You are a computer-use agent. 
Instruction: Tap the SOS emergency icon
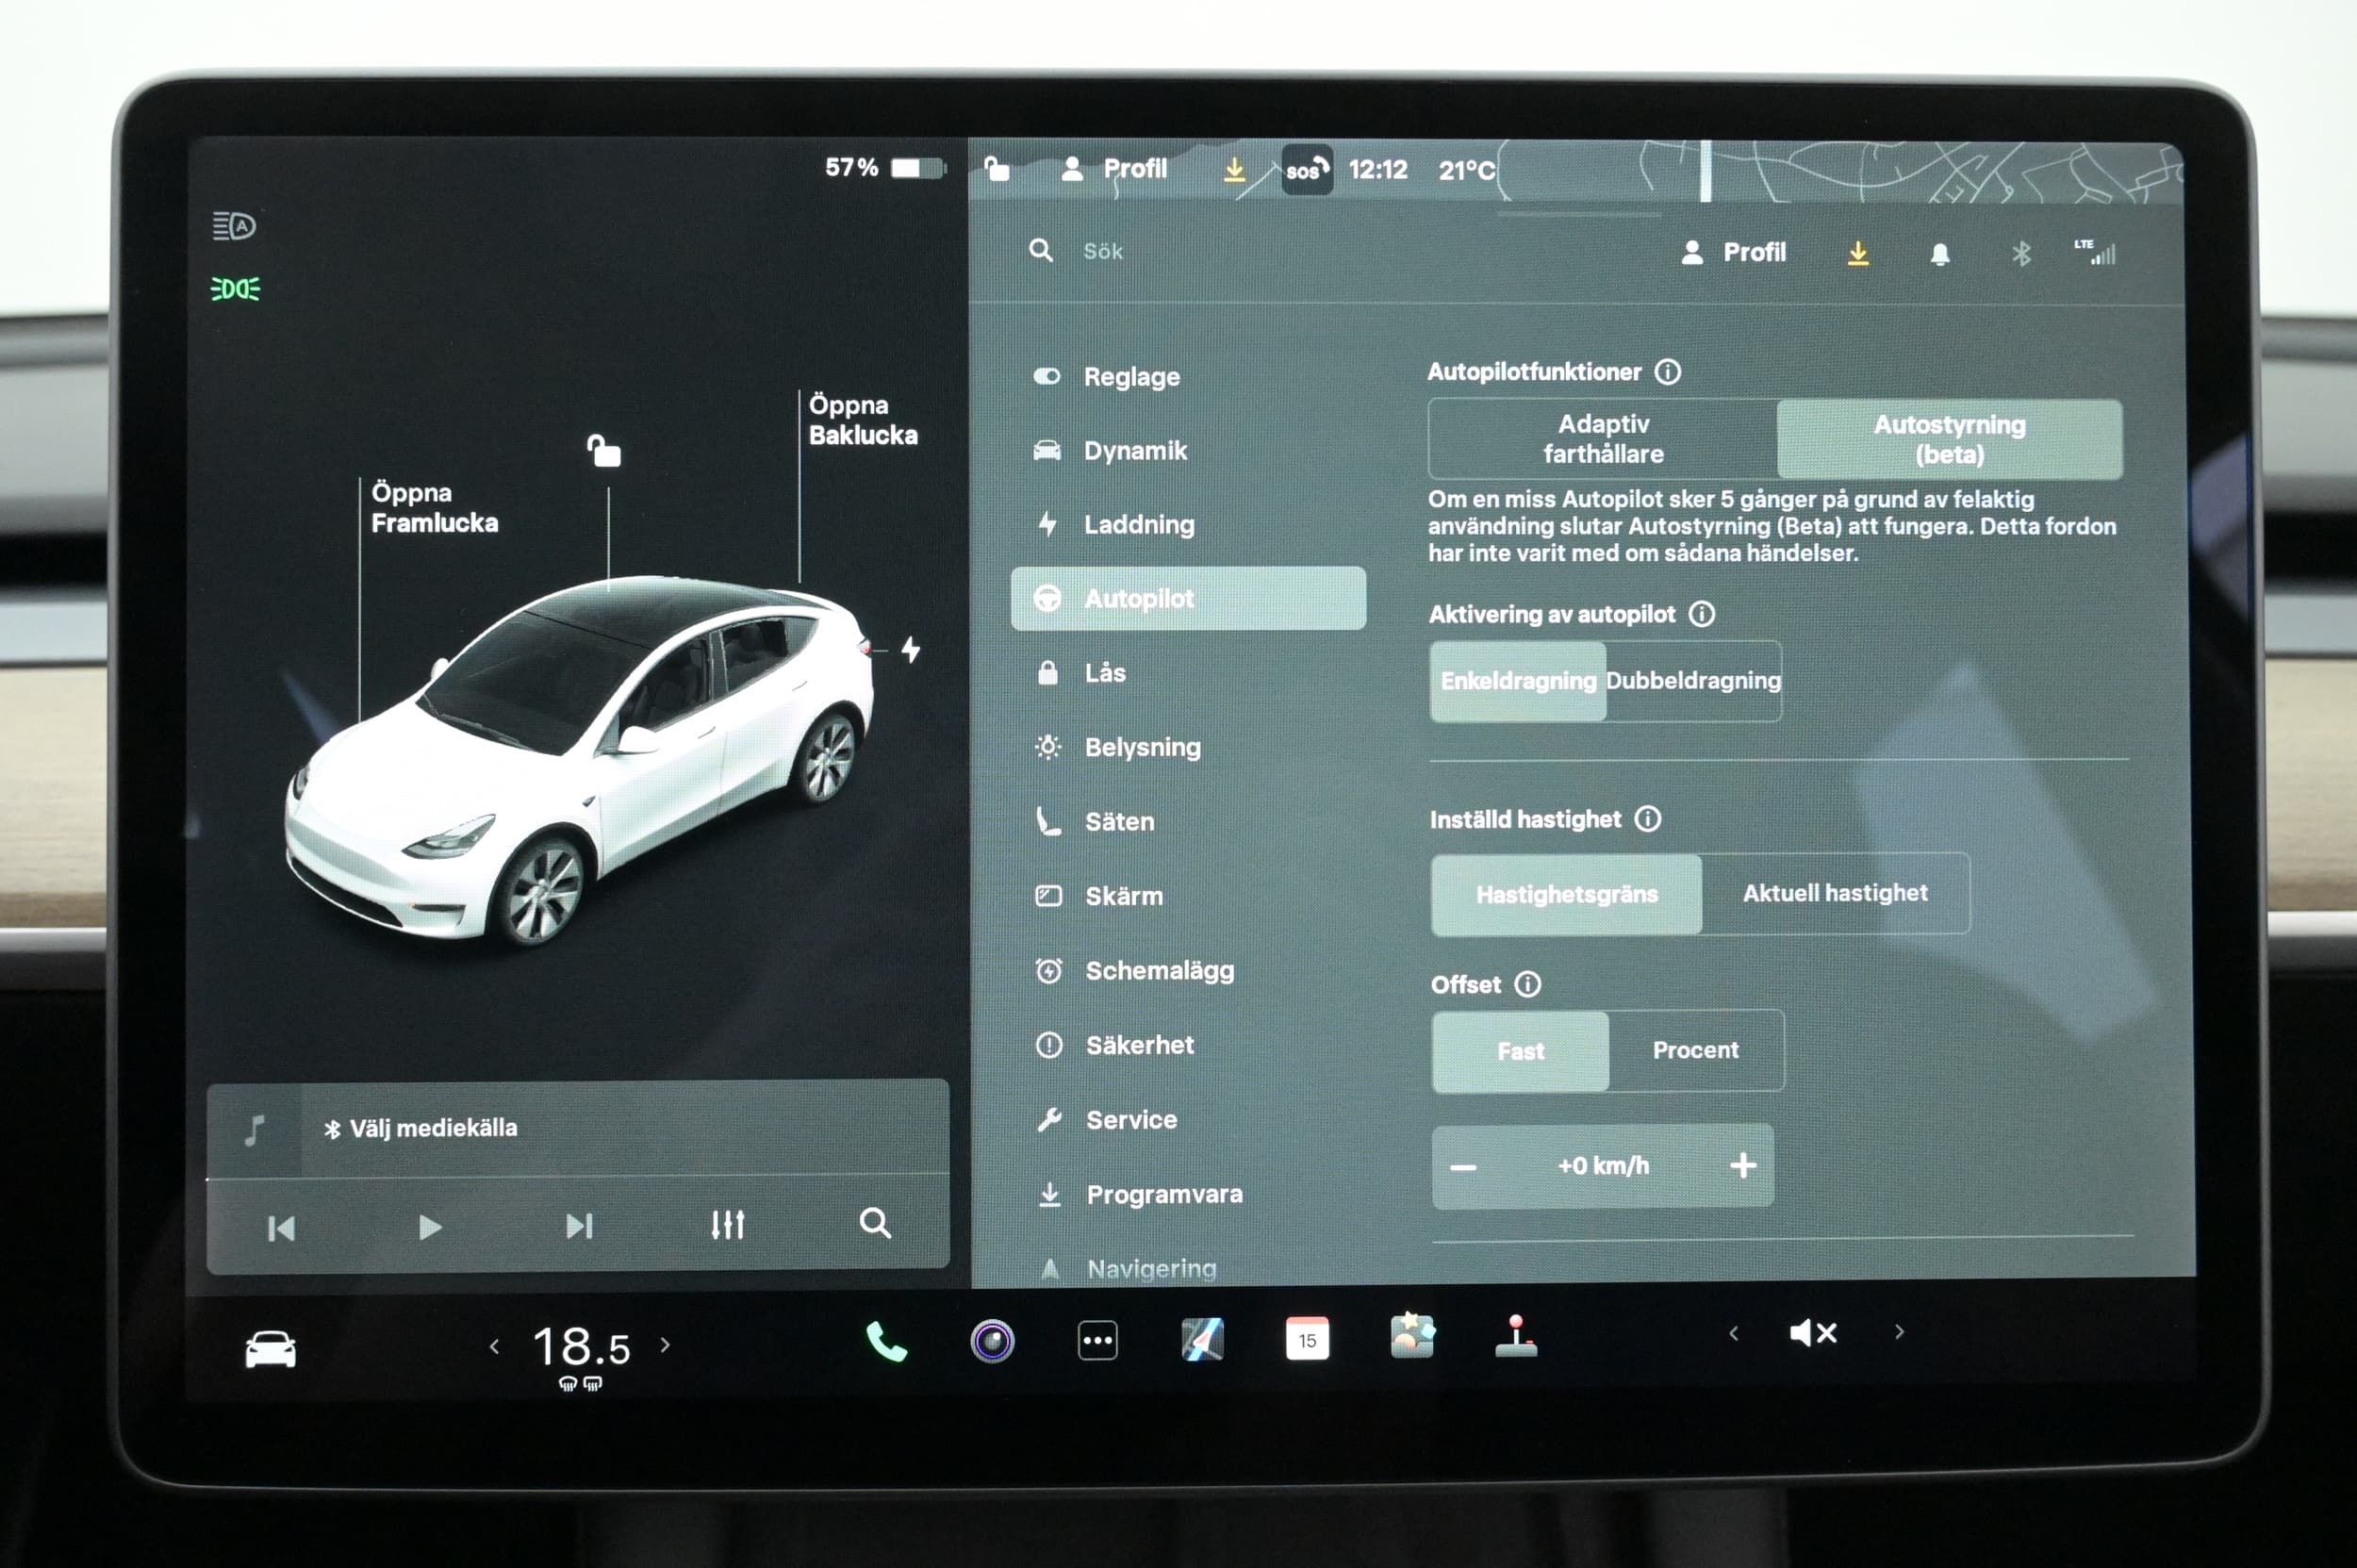click(x=1306, y=170)
